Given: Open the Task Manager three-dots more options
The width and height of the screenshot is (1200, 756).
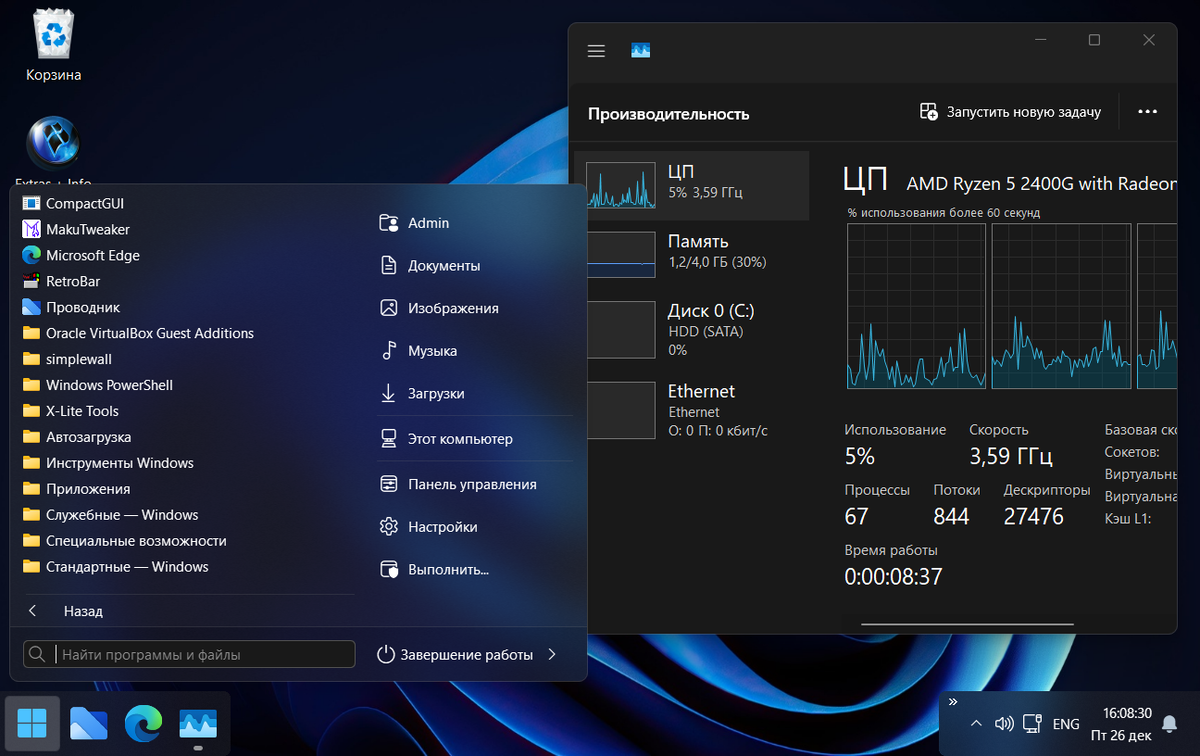Looking at the screenshot, I should point(1148,112).
